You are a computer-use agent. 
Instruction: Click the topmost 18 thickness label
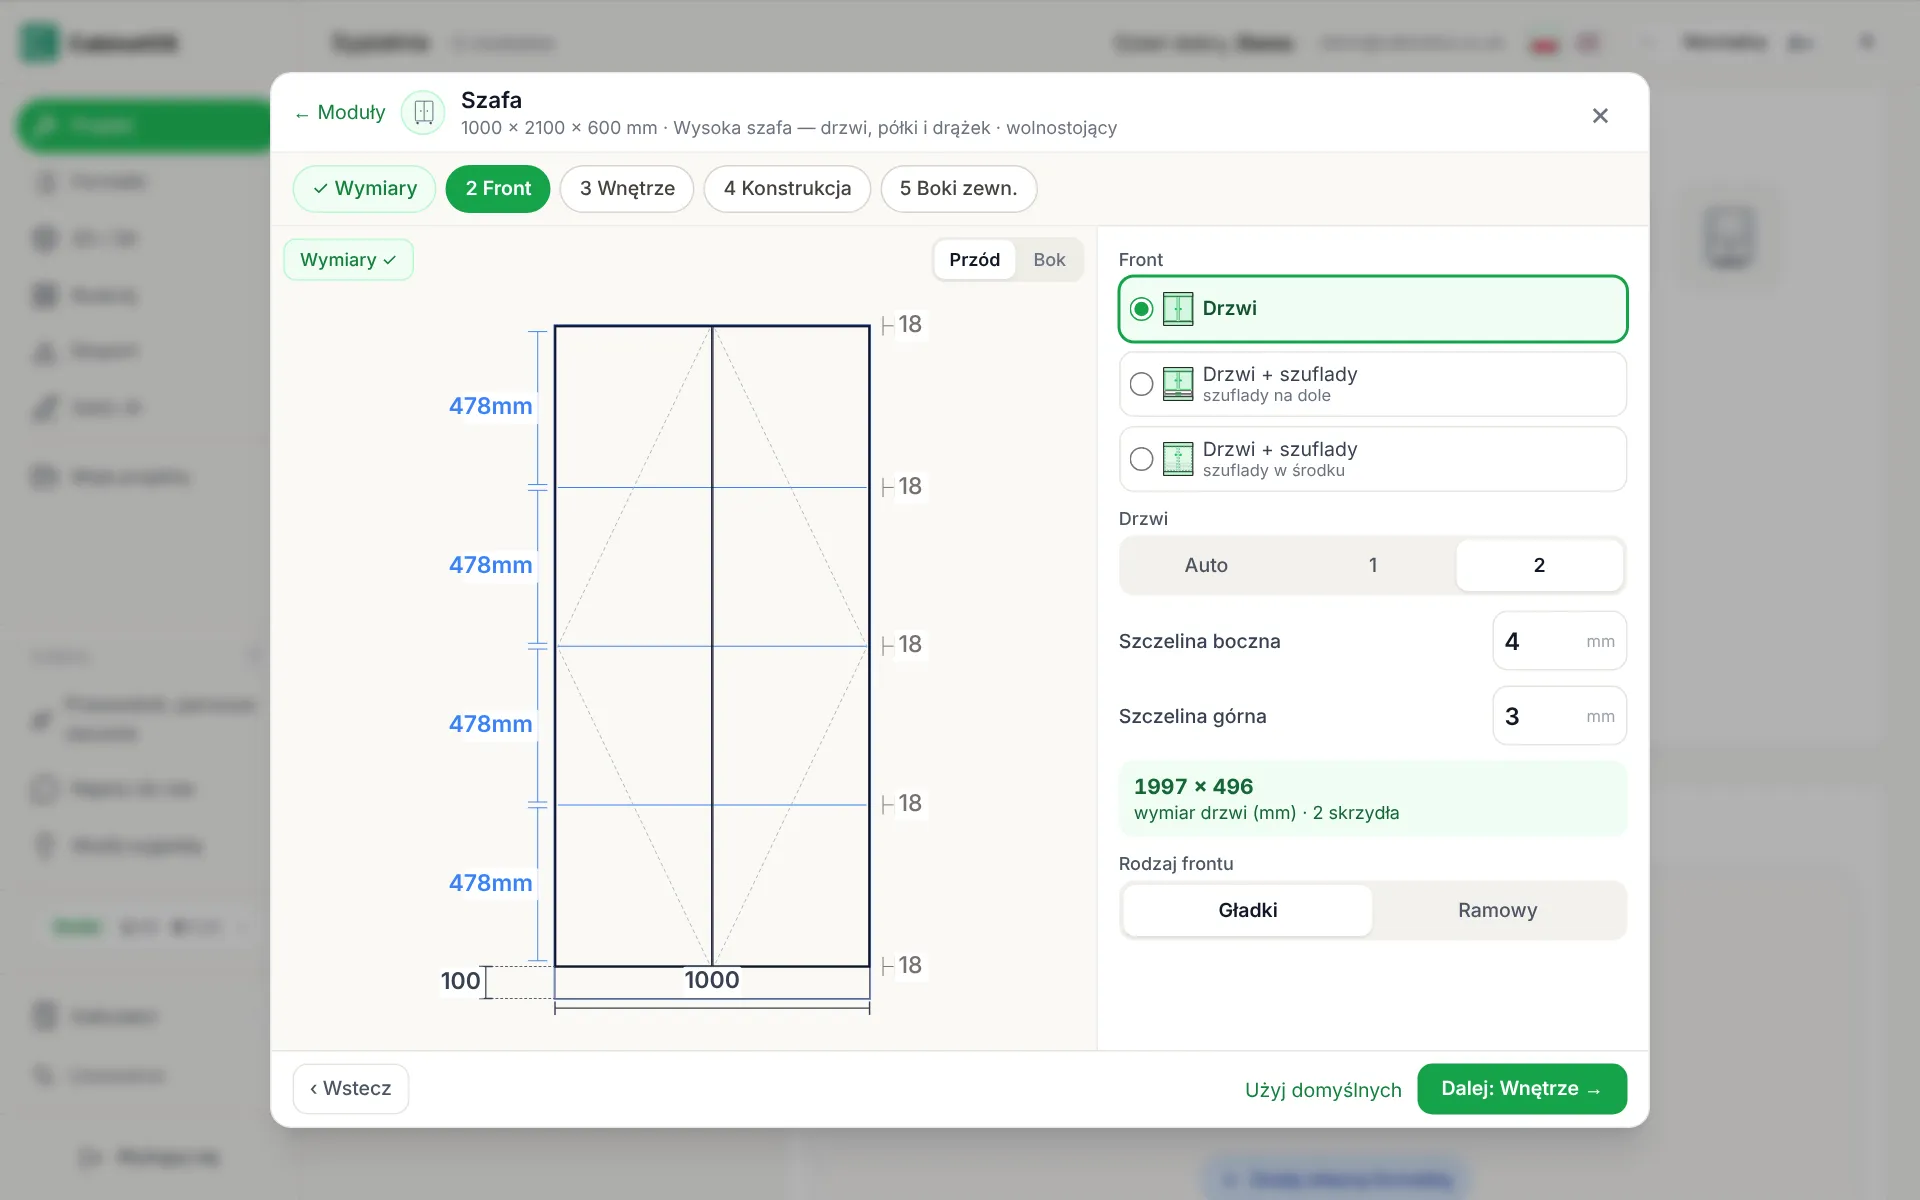[x=909, y=325]
